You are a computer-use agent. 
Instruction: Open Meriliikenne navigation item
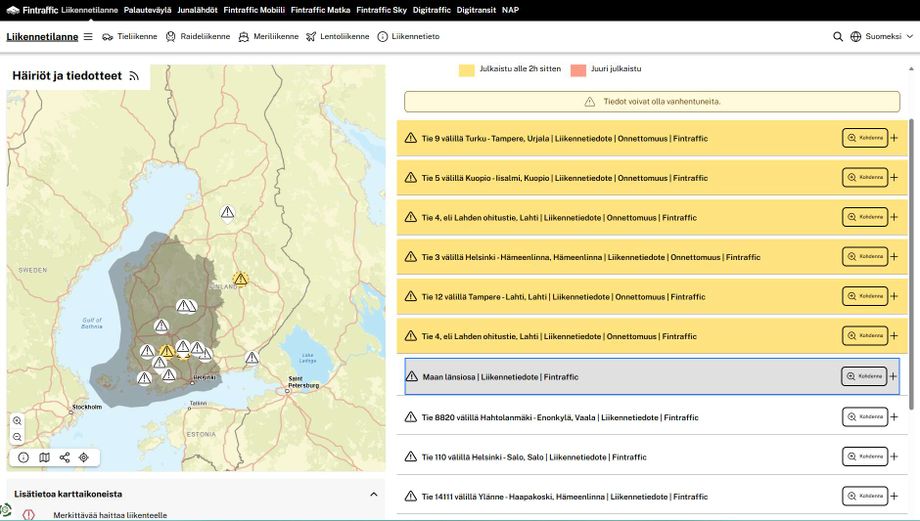268,36
